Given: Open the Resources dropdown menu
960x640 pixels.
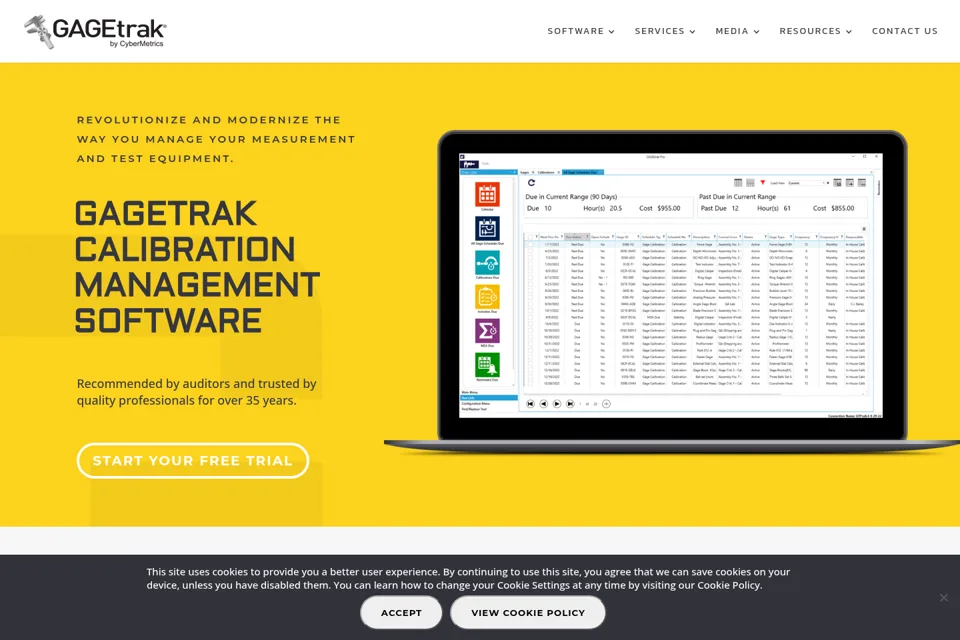Looking at the screenshot, I should pos(816,31).
